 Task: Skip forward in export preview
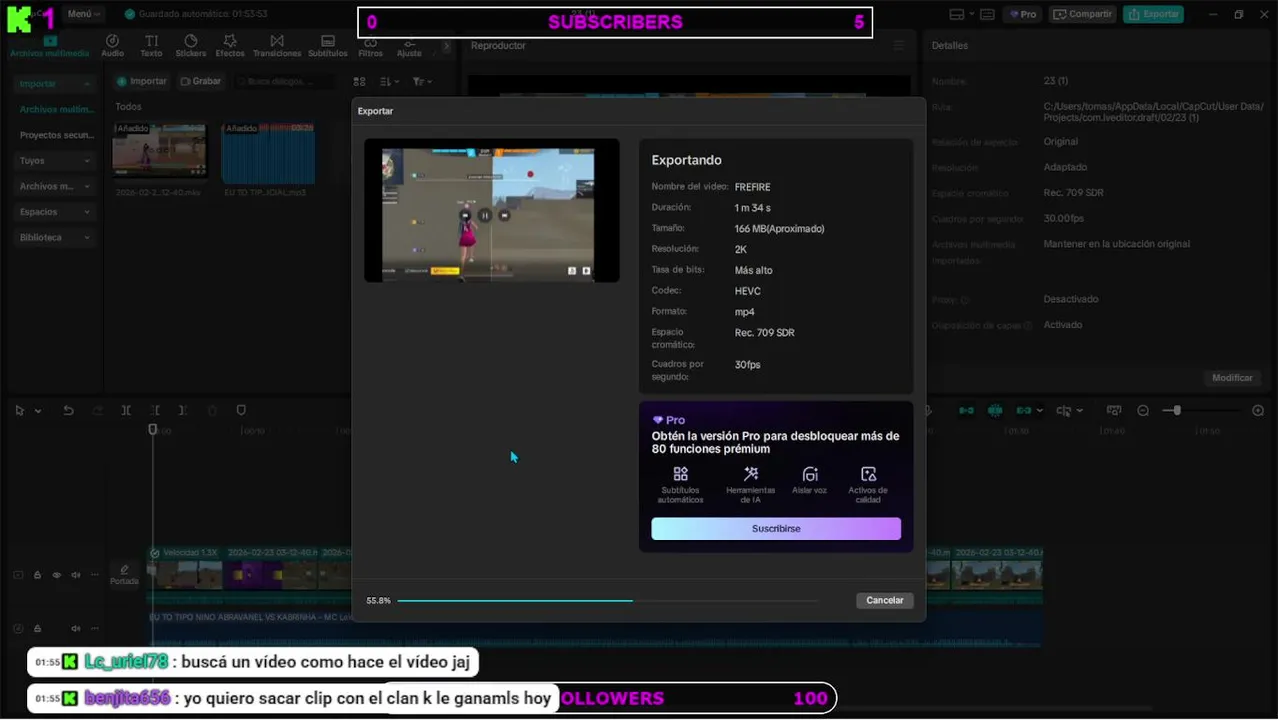504,215
